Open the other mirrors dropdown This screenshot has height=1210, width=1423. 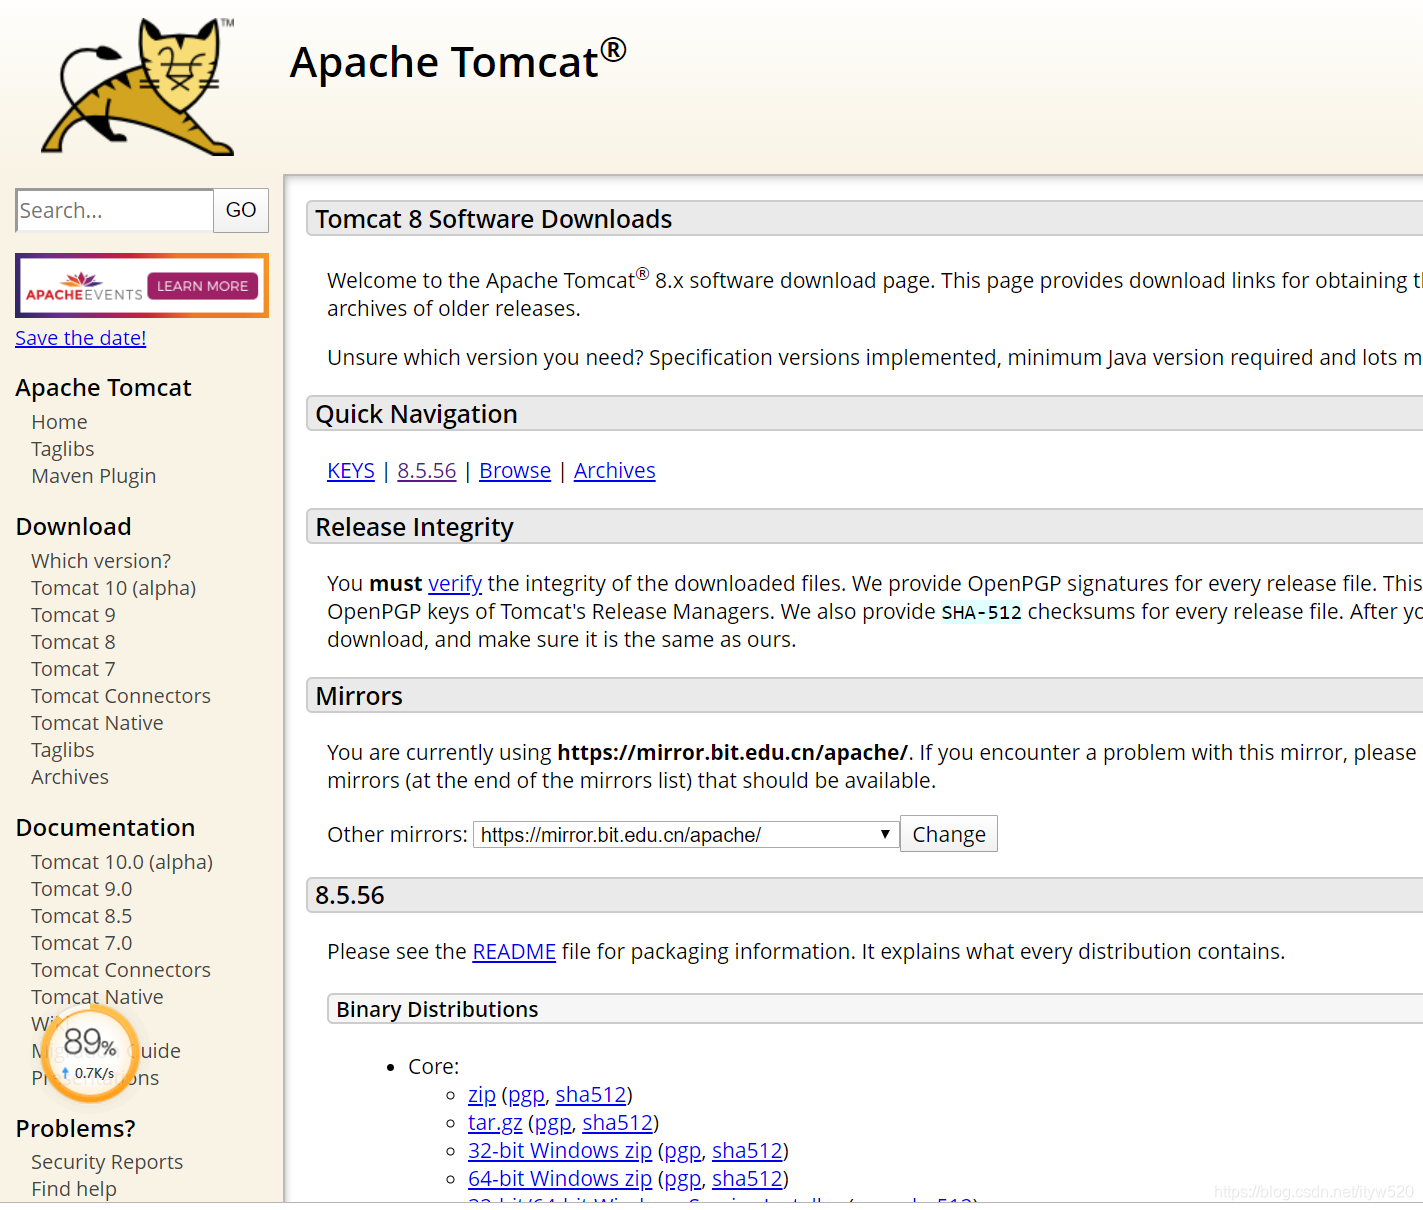click(x=685, y=833)
